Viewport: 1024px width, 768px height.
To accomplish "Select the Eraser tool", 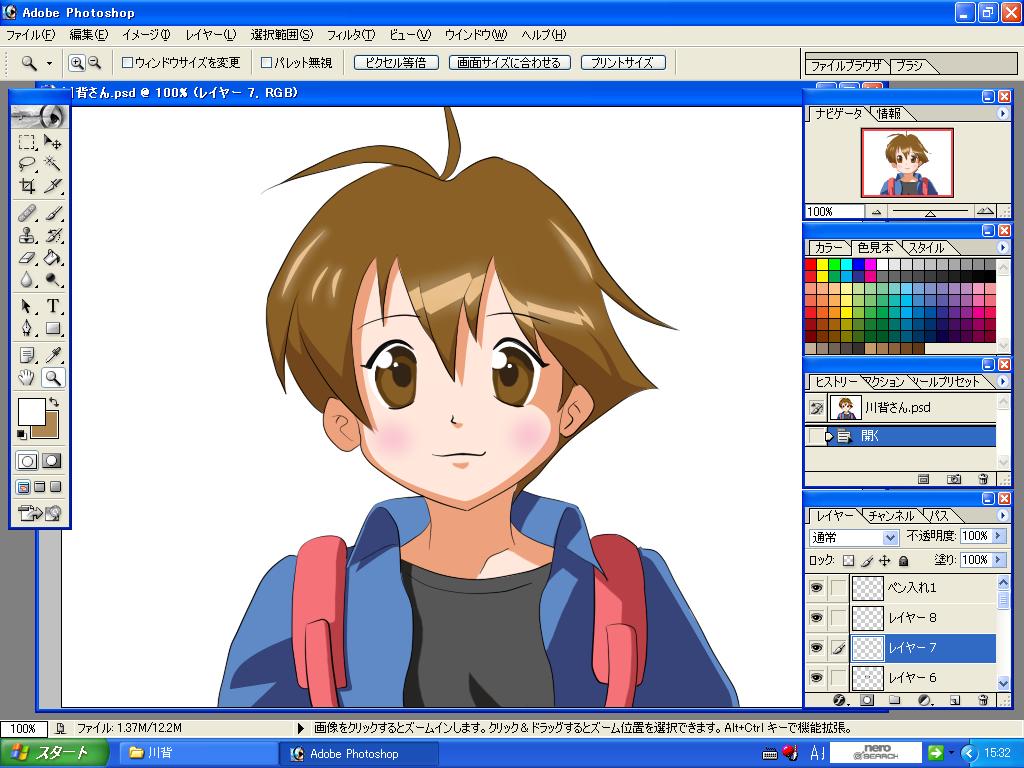I will 27,257.
